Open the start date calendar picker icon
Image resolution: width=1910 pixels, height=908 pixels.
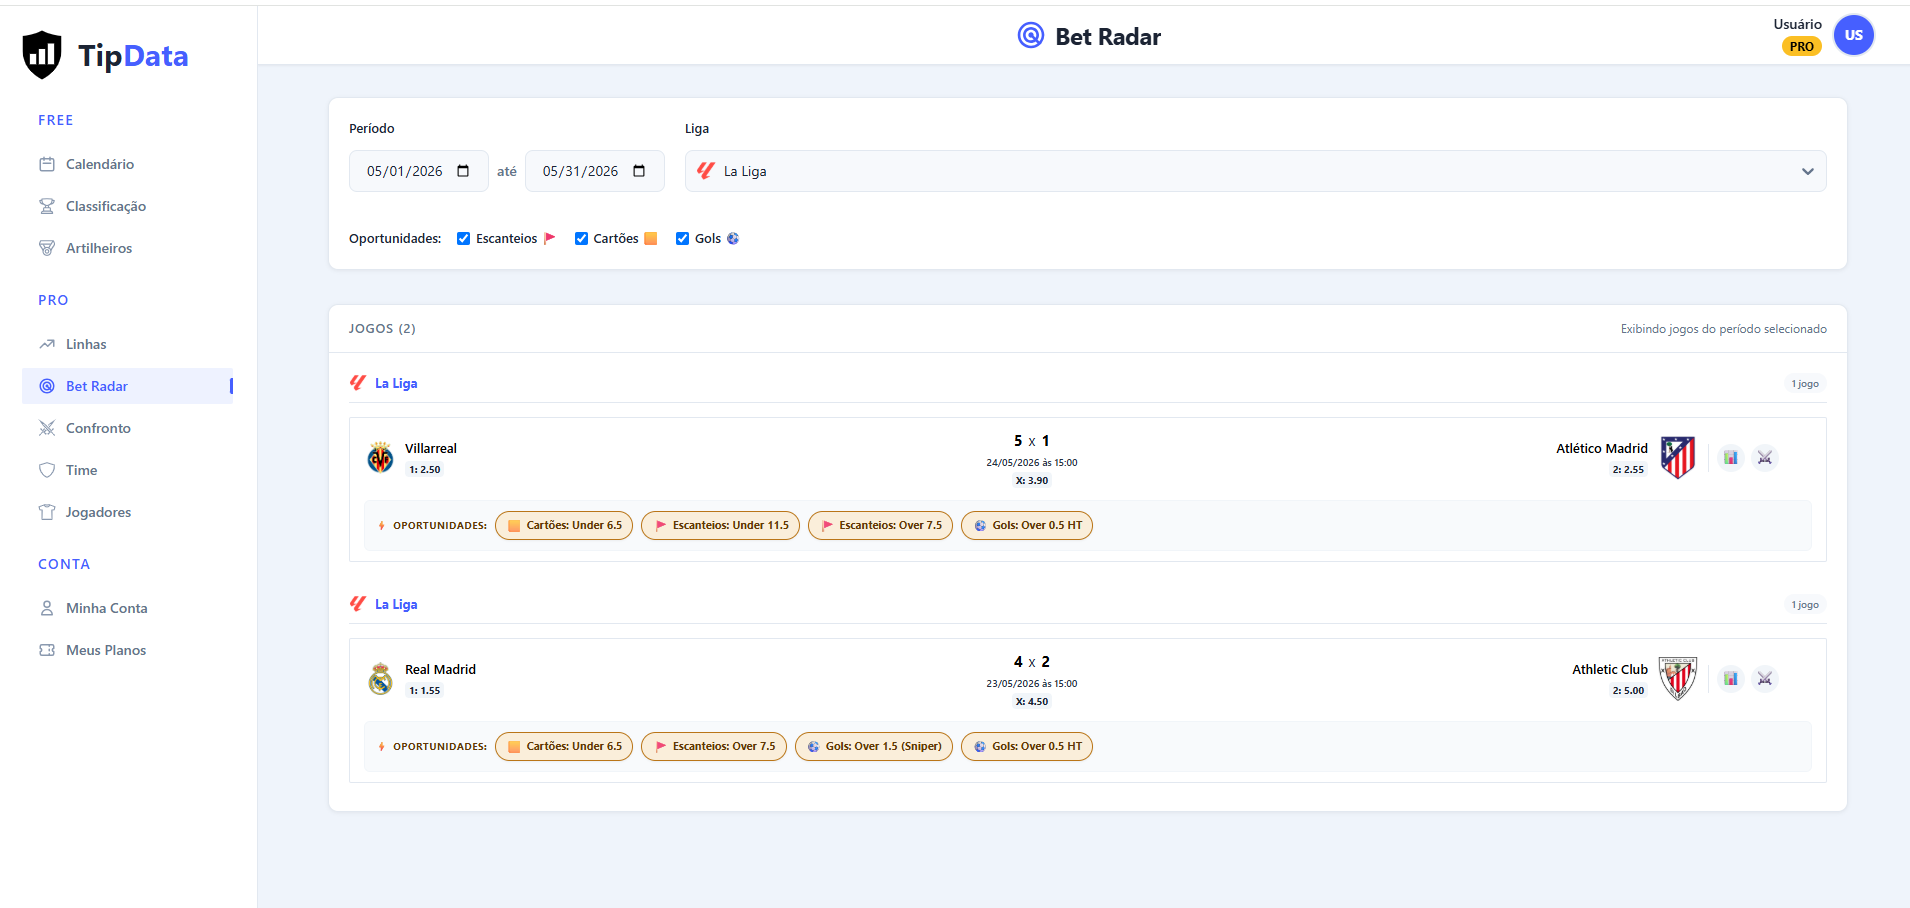tap(463, 171)
